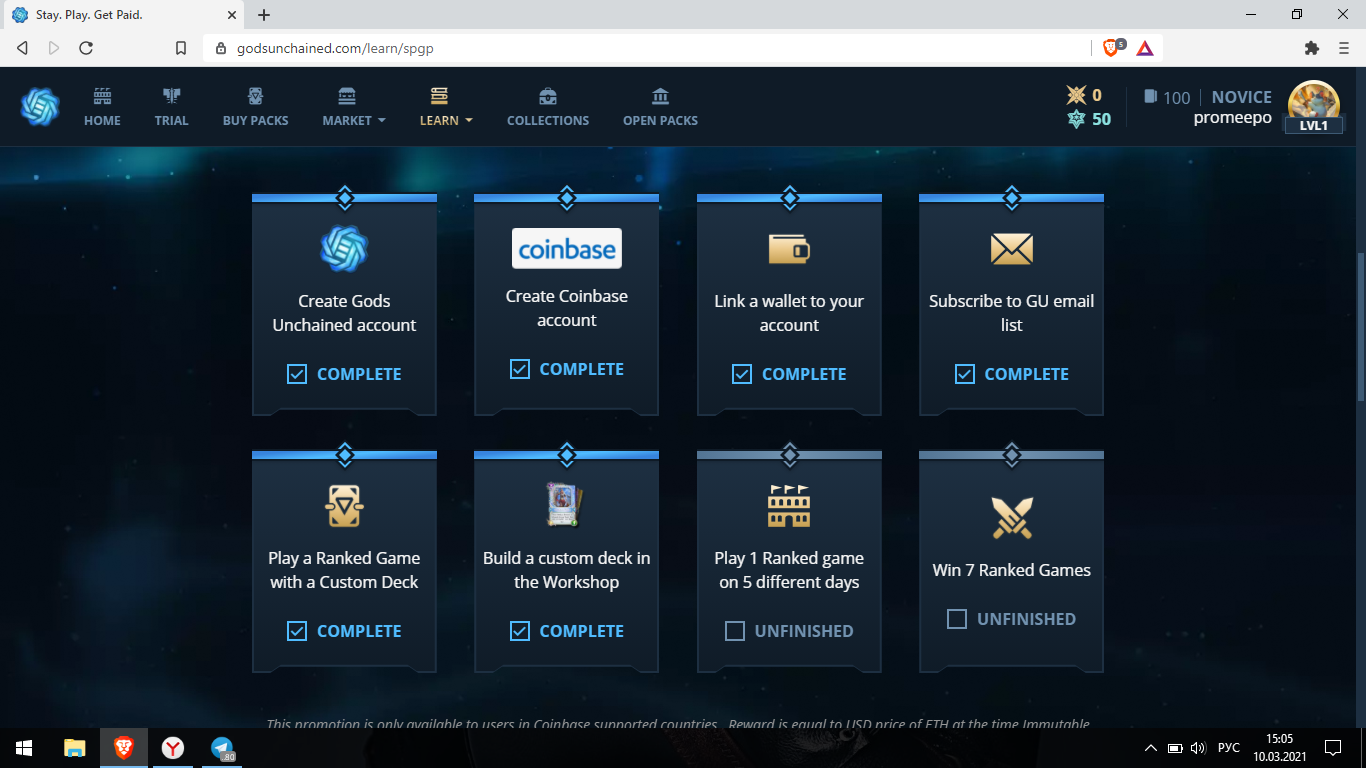Viewport: 1366px width, 768px height.
Task: Toggle Create Coinbase account checkbox
Action: click(520, 369)
